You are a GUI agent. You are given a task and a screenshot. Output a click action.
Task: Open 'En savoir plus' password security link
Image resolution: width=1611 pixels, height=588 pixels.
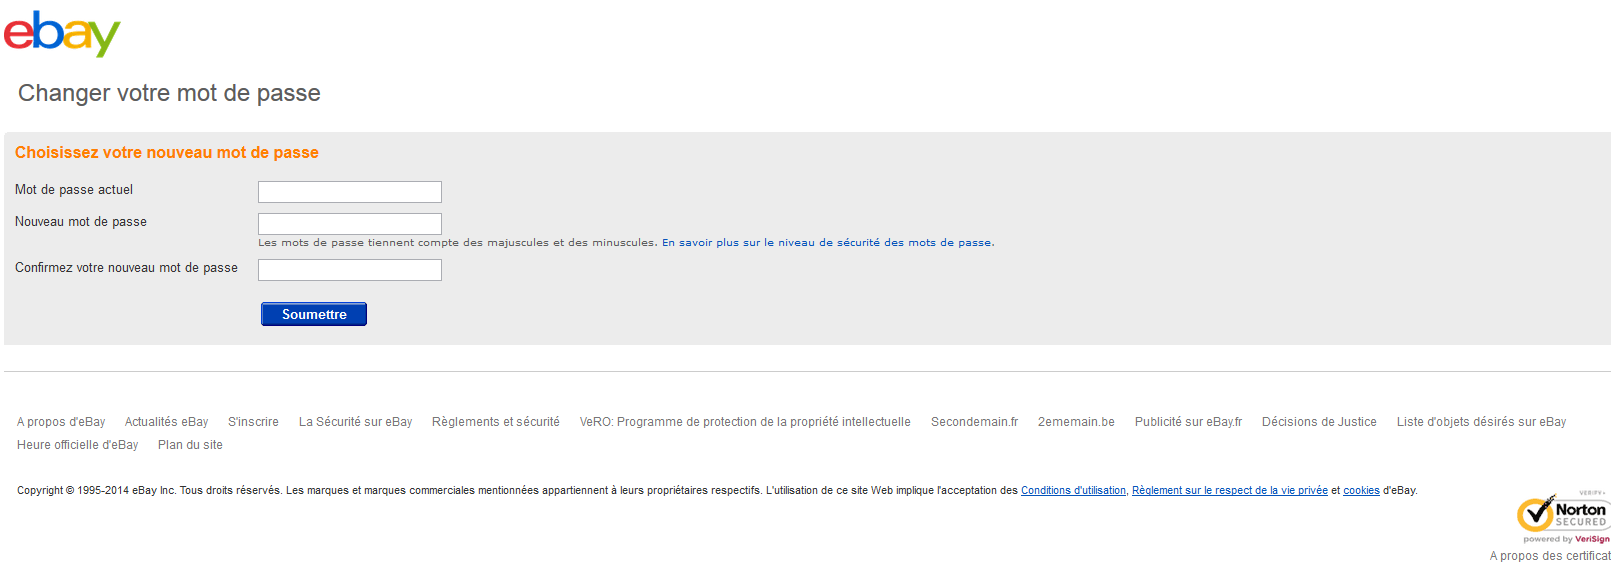point(827,243)
